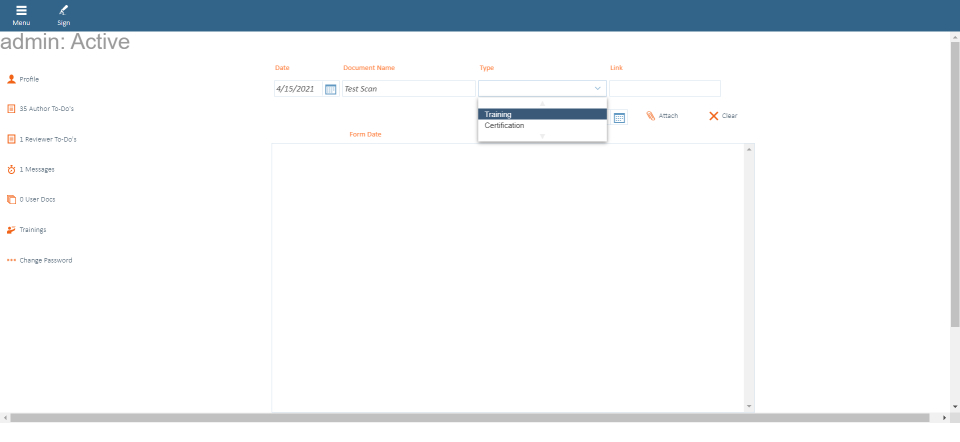Open the hamburger Menu icon
Viewport: 960px width, 442px height.
point(20,11)
